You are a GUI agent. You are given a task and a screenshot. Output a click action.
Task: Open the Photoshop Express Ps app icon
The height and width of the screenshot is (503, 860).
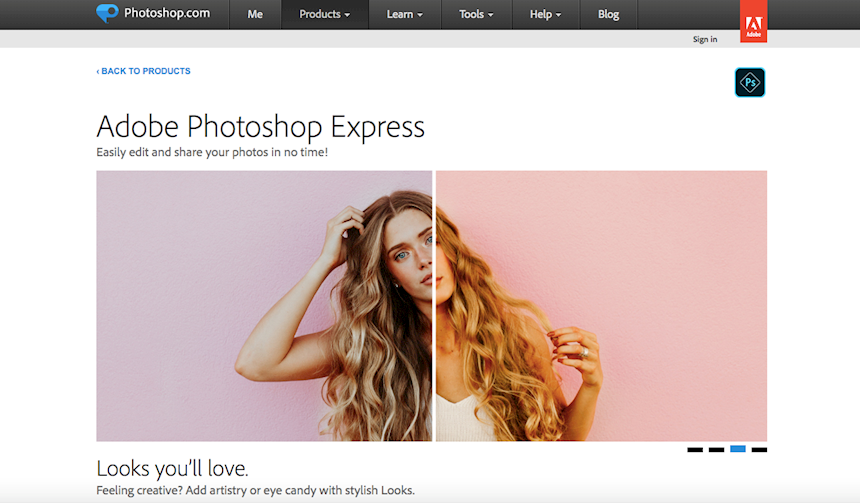tap(750, 83)
